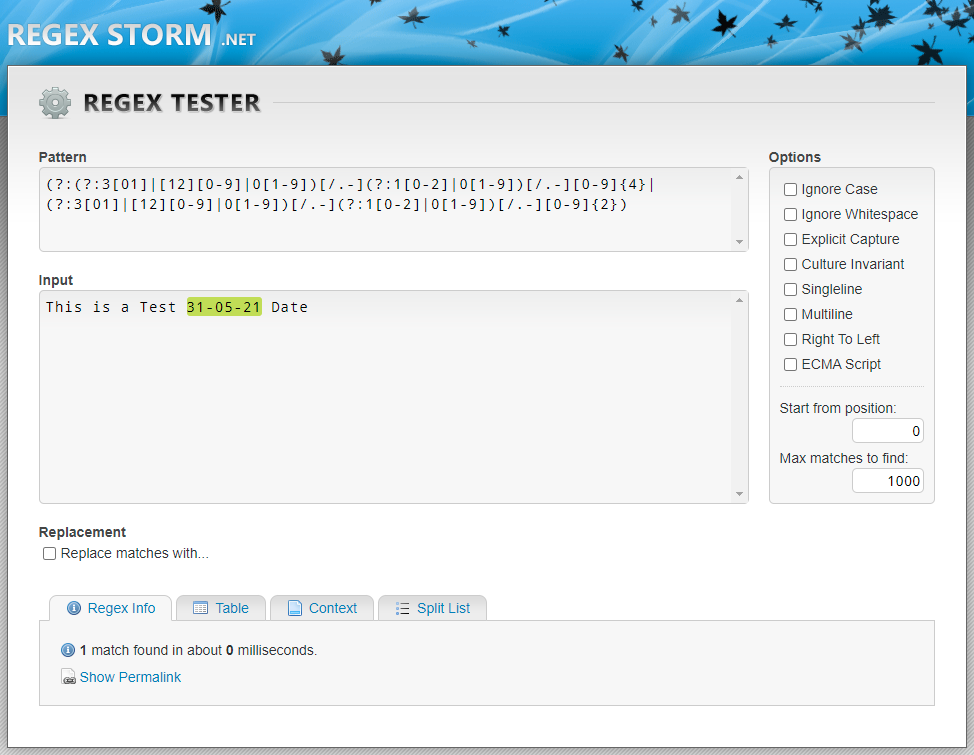Click the Replacement section label
The width and height of the screenshot is (974, 755).
82,532
